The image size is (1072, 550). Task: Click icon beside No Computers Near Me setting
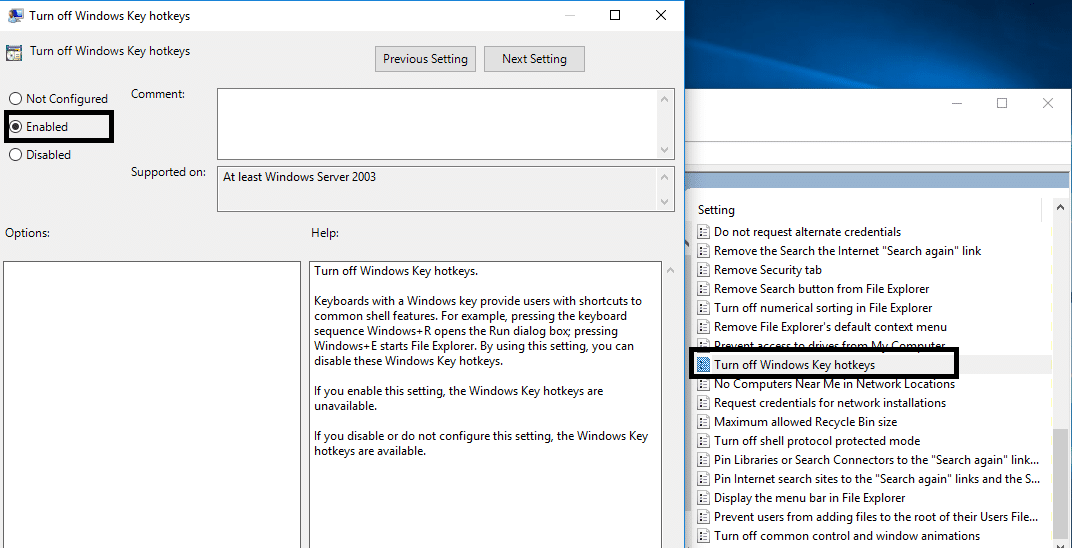point(704,384)
